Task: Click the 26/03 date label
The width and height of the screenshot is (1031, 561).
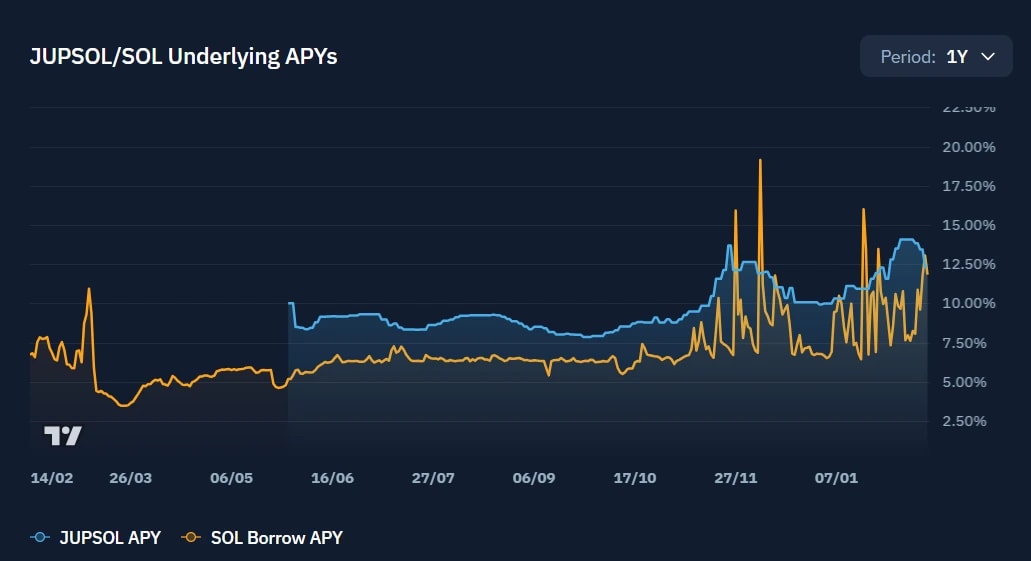Action: [x=130, y=478]
